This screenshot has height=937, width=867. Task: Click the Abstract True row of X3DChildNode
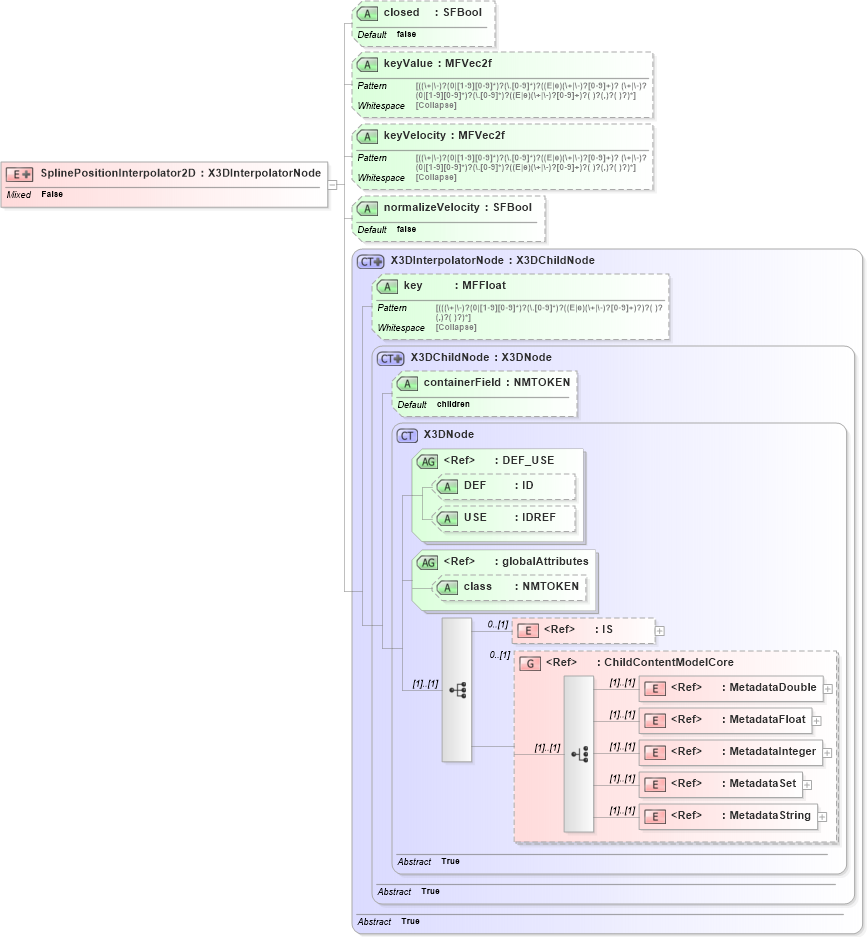[408, 892]
